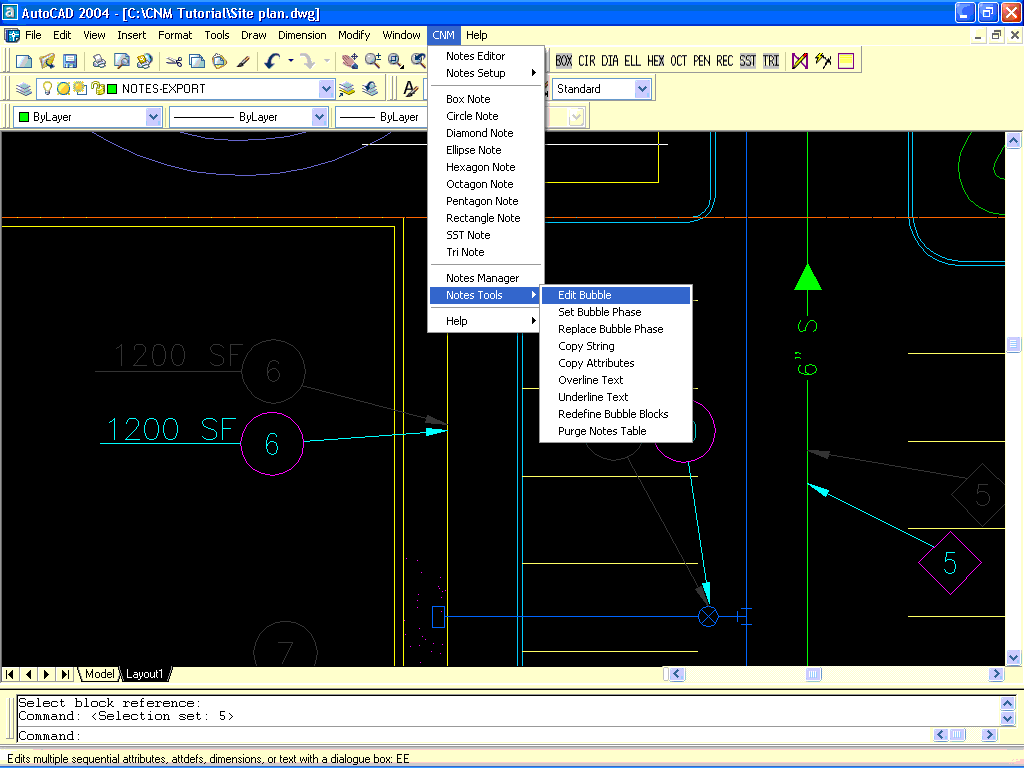1024x768 pixels.
Task: Click the Undo arrow icon
Action: pyautogui.click(x=272, y=61)
